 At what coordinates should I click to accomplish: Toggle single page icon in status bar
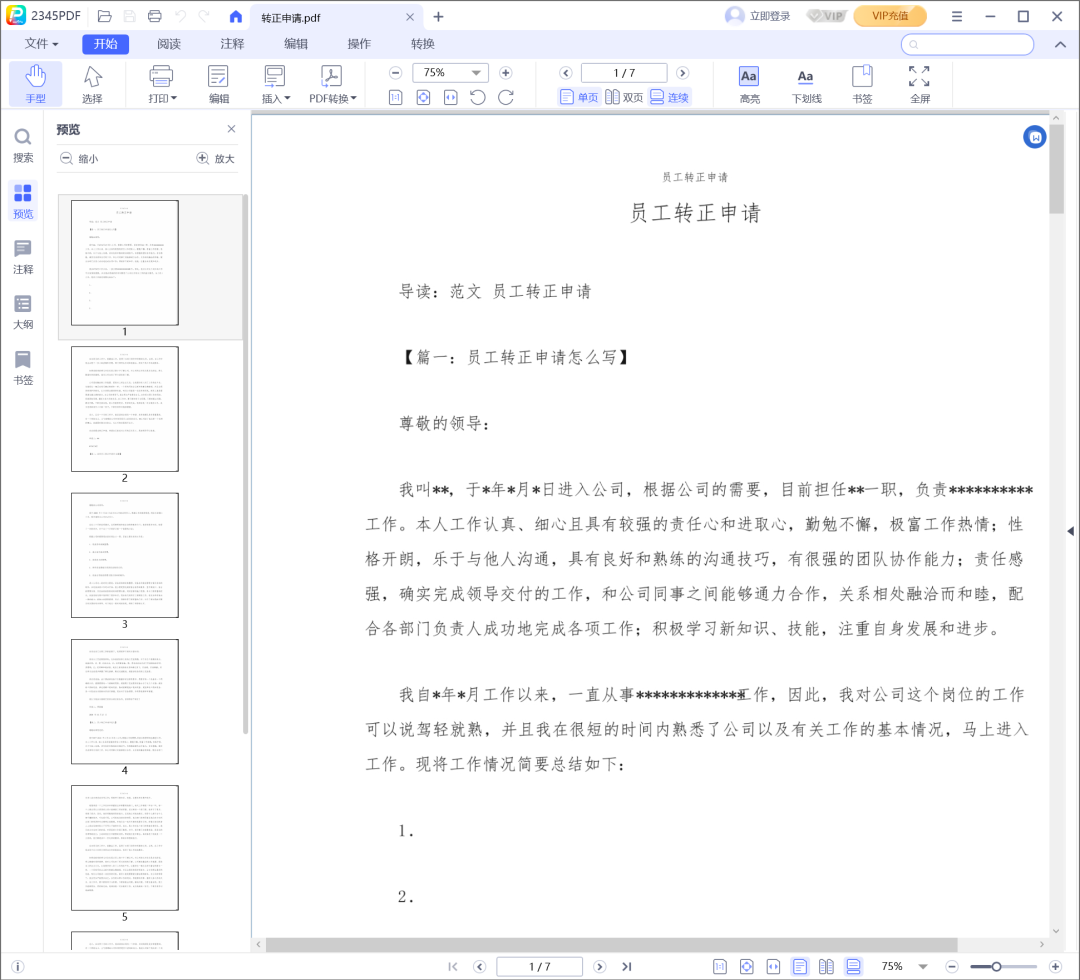(800, 966)
